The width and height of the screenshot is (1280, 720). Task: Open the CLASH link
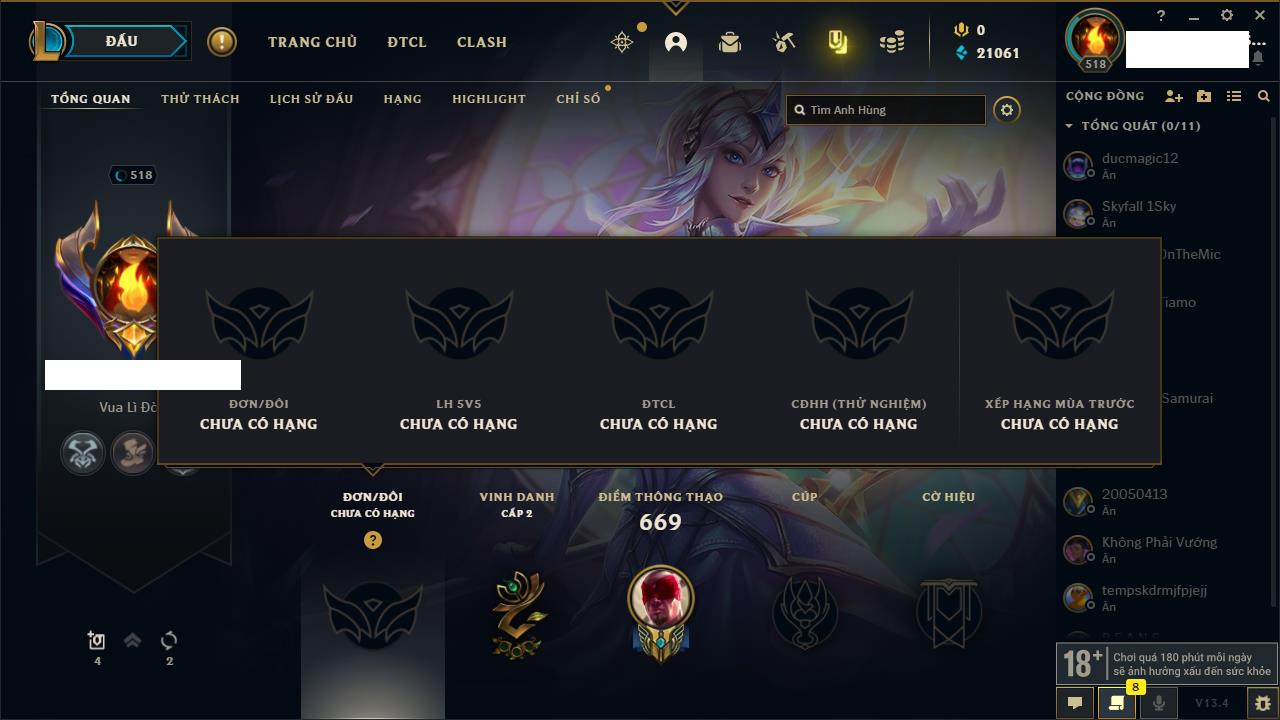482,42
